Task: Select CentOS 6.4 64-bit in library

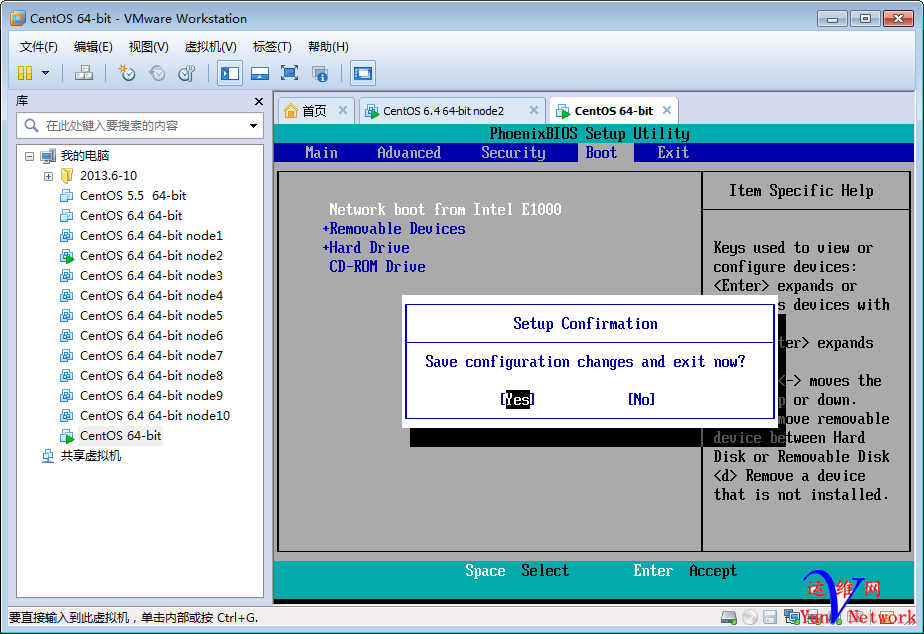Action: pos(131,216)
